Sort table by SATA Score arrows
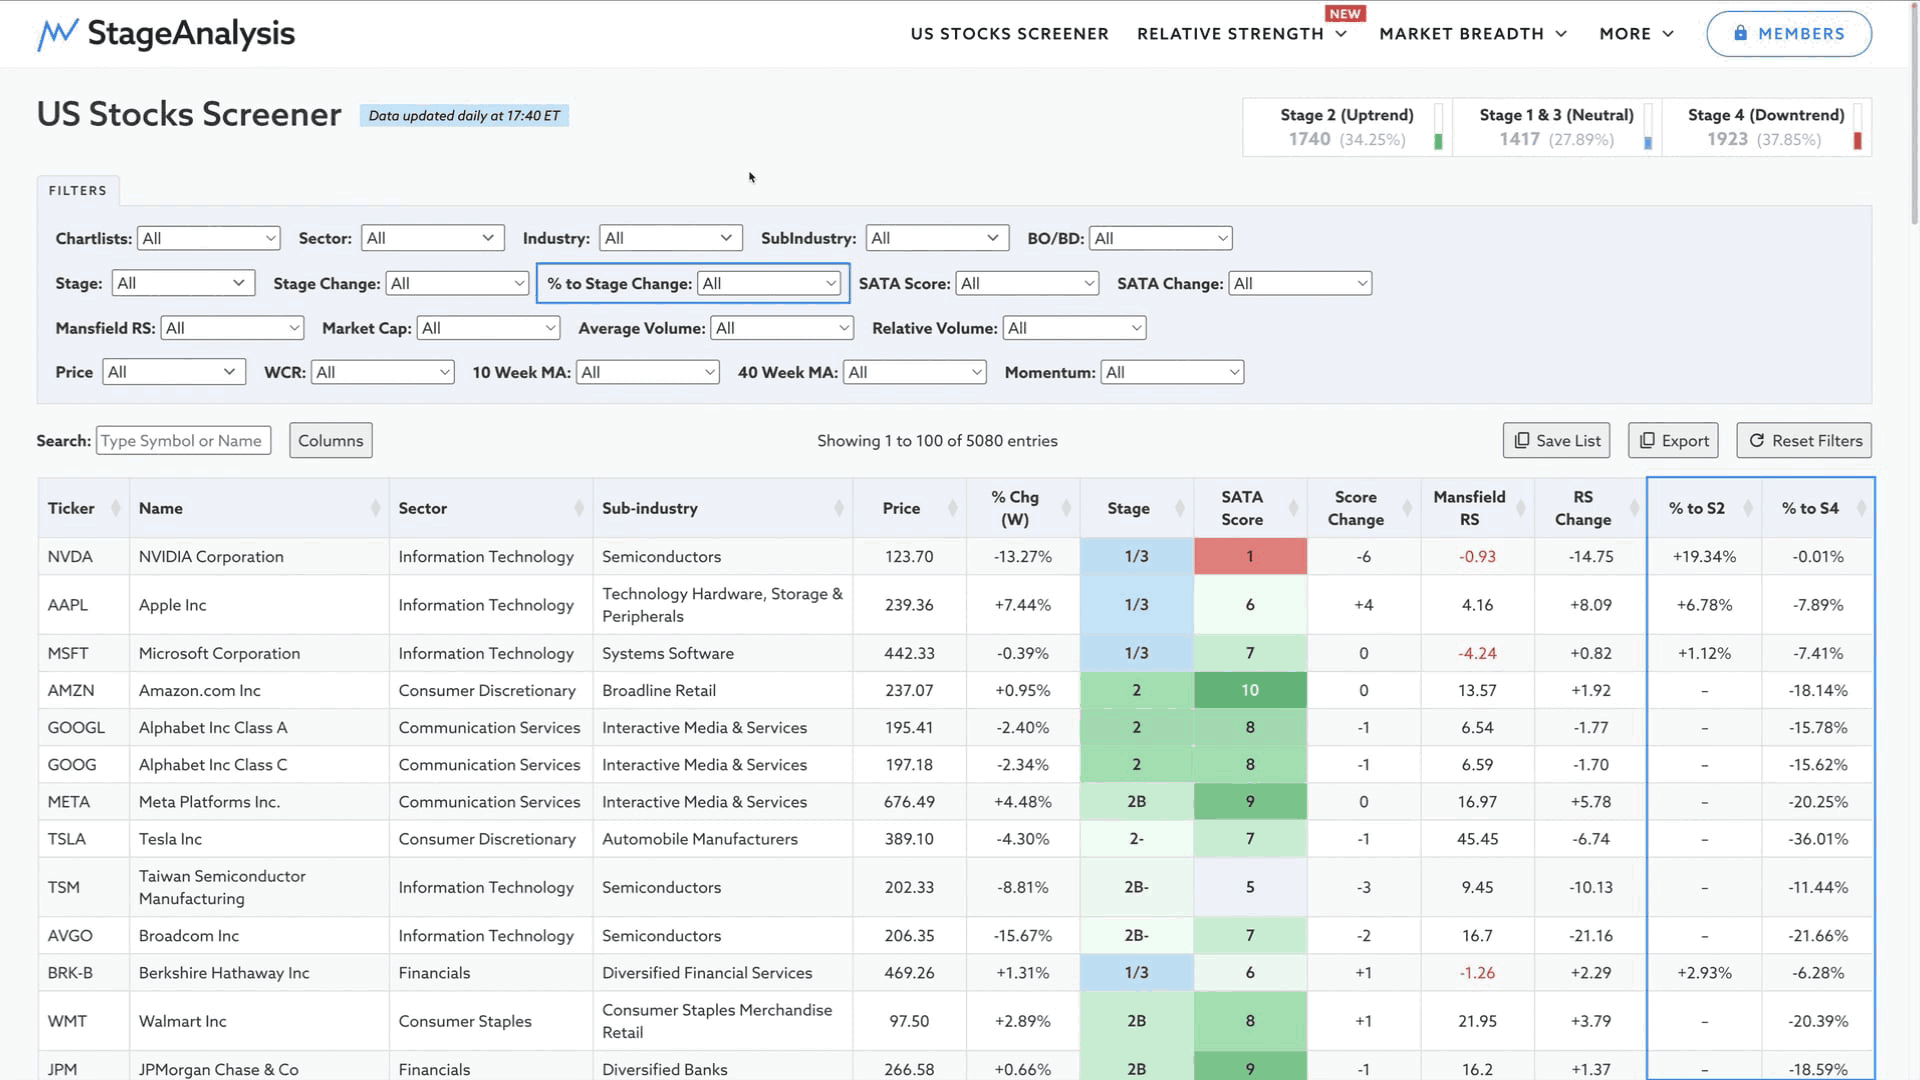This screenshot has height=1080, width=1920. (1293, 508)
